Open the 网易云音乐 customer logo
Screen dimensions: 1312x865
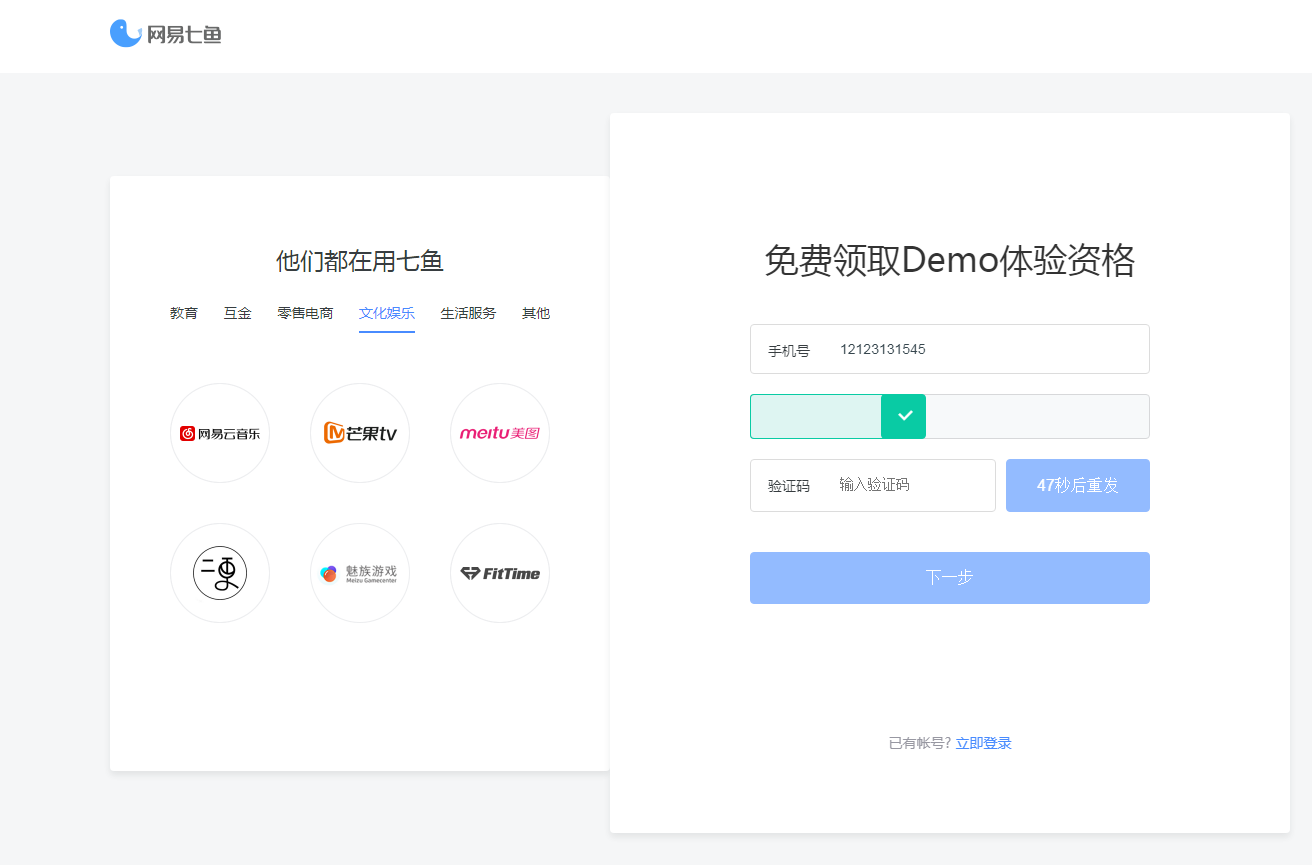pos(220,433)
